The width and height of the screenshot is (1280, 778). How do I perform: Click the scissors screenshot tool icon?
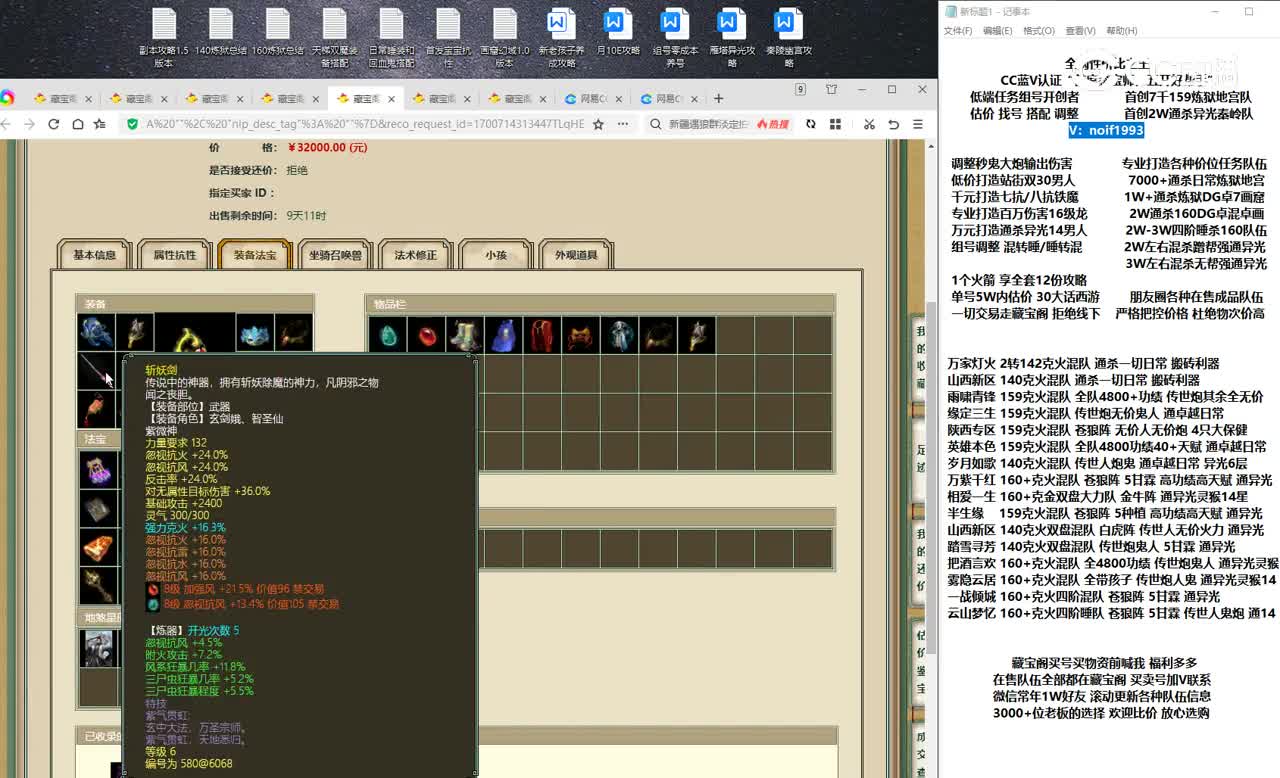[869, 124]
